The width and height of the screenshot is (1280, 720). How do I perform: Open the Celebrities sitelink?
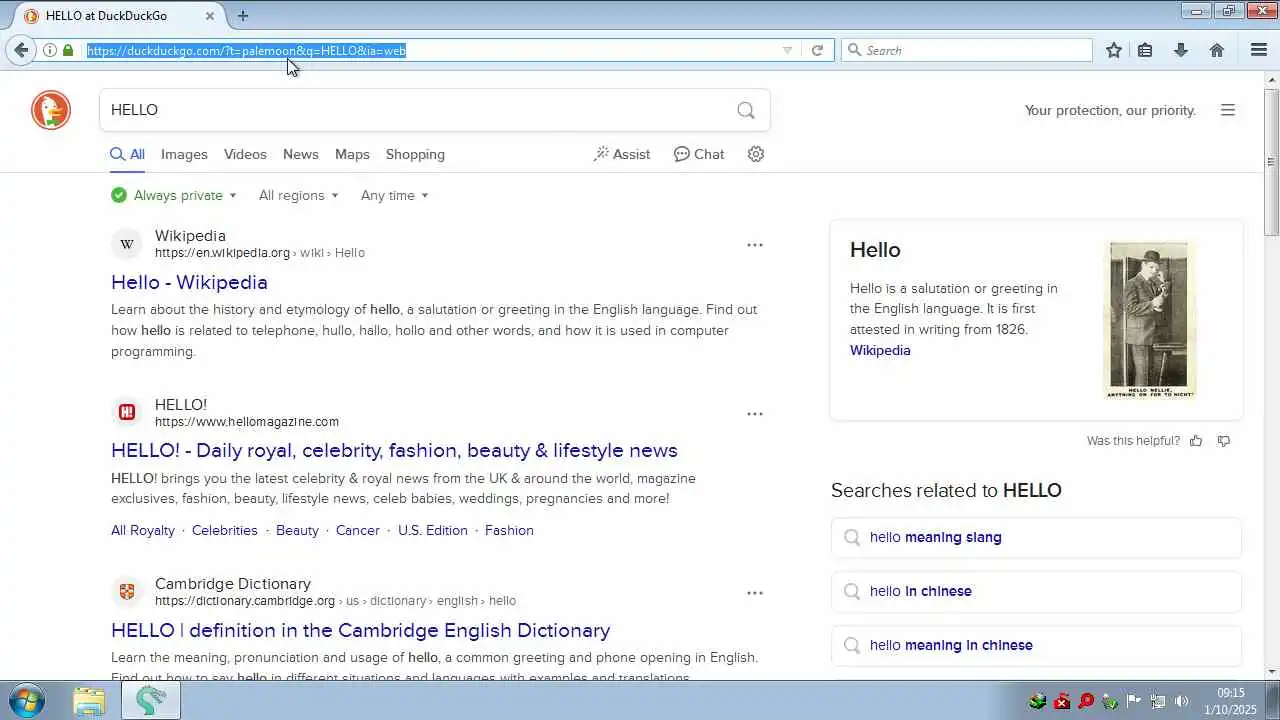pos(225,530)
